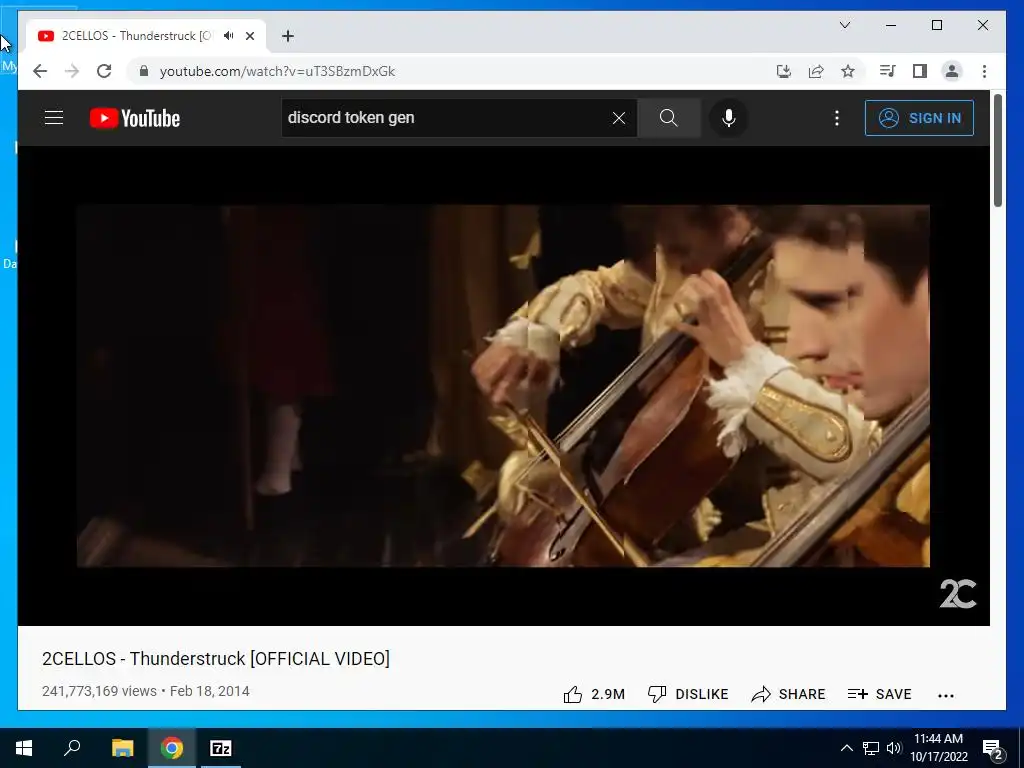Click the DISLIKE button

688,694
